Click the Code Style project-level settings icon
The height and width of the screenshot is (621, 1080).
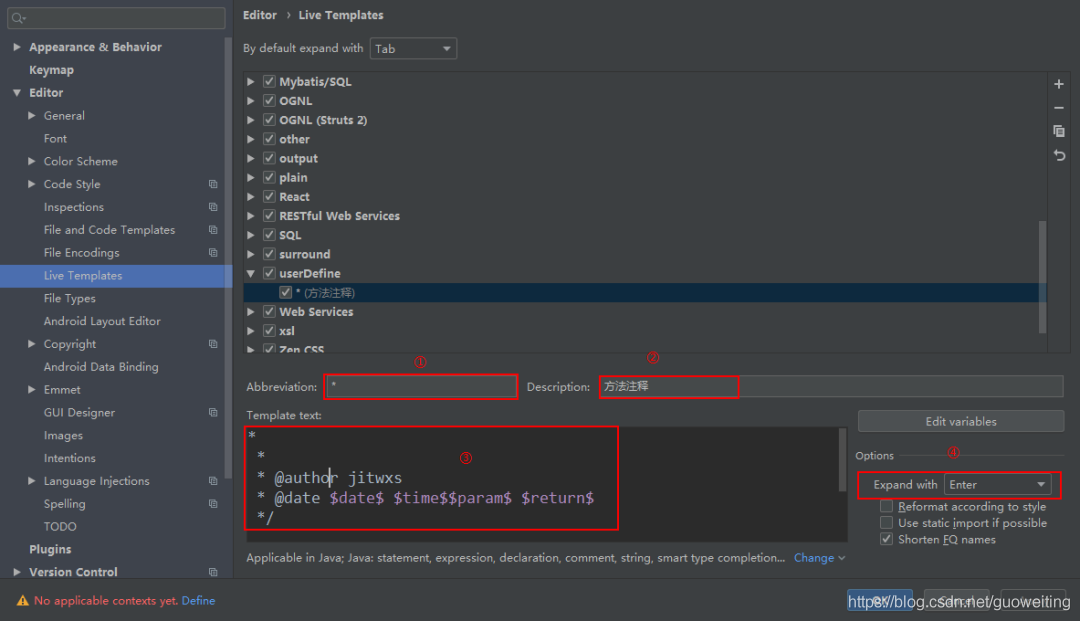(x=213, y=184)
